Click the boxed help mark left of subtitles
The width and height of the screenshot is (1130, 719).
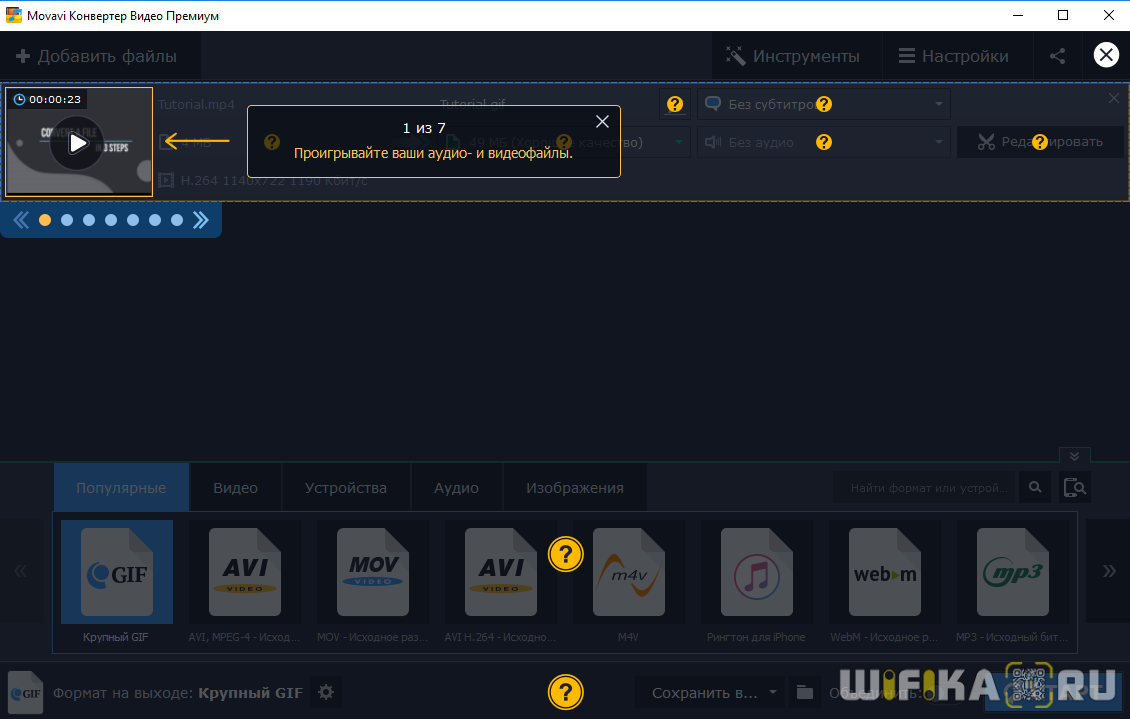tap(675, 104)
